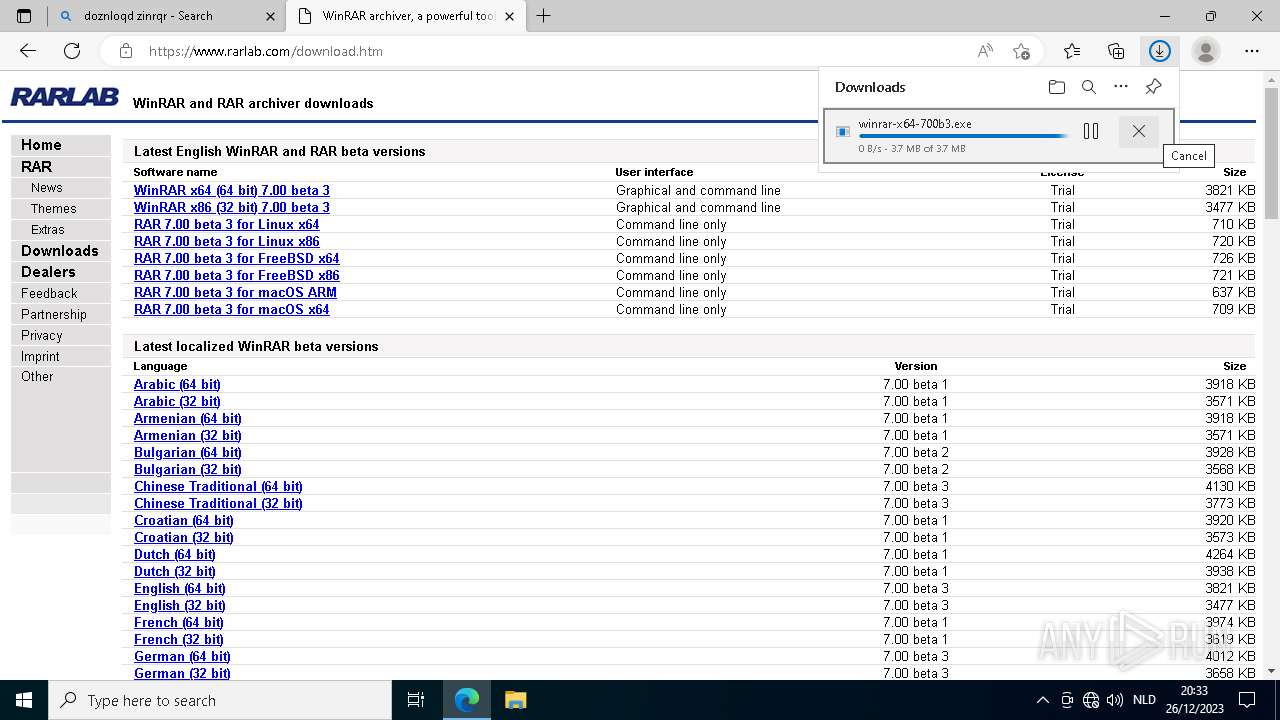Viewport: 1280px width, 720px height.
Task: Open more download options ellipsis
Action: [x=1121, y=87]
